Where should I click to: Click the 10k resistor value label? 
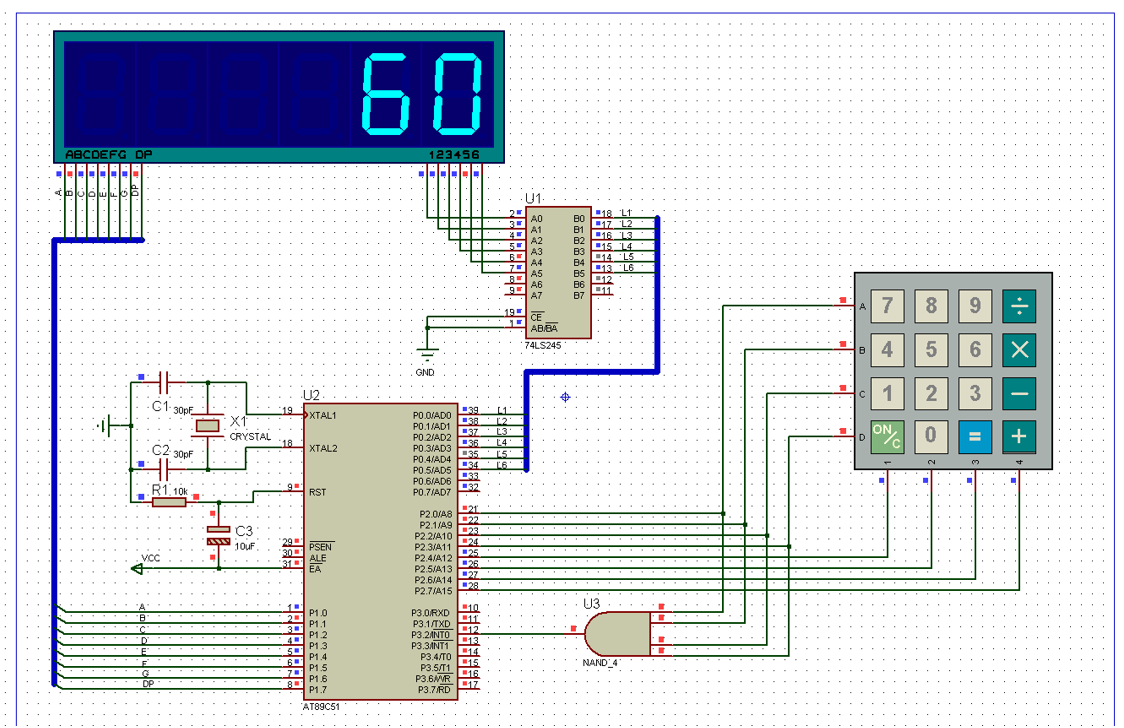pos(181,492)
